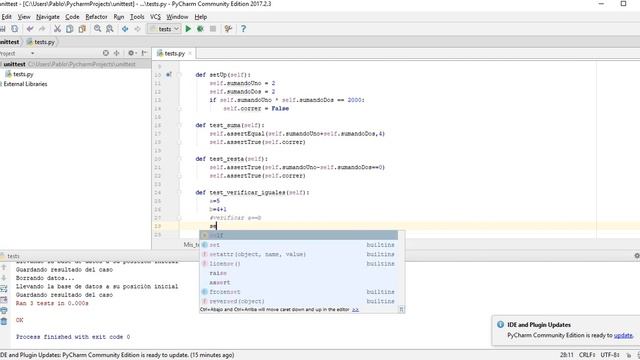Screen dimensions: 640x360
Task: Clear all Run console output with trash icon
Action: click(x=4, y=322)
